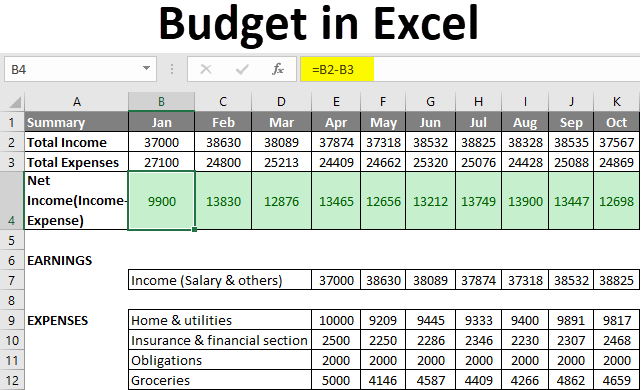The image size is (641, 390).
Task: Click the EXPENSES heading cell
Action: click(x=76, y=320)
